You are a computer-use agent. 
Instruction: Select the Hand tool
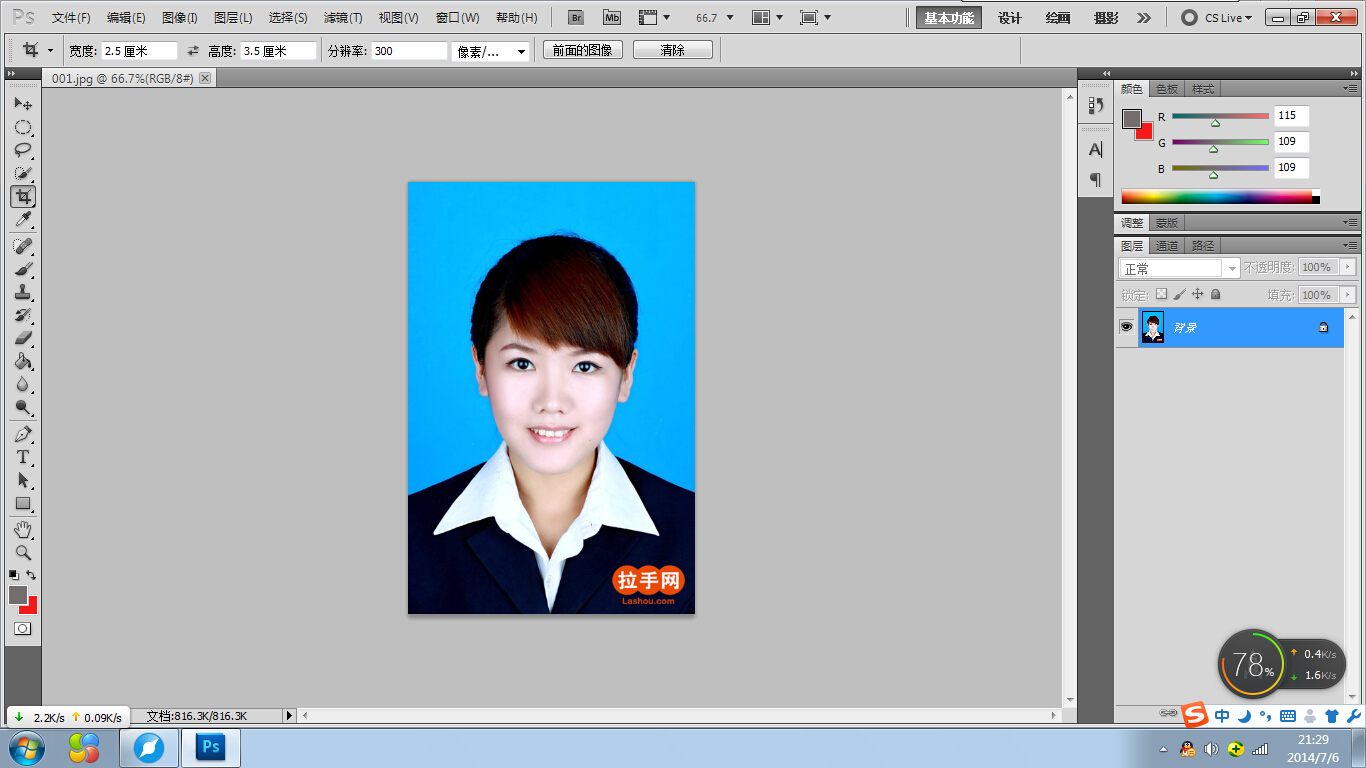click(23, 529)
